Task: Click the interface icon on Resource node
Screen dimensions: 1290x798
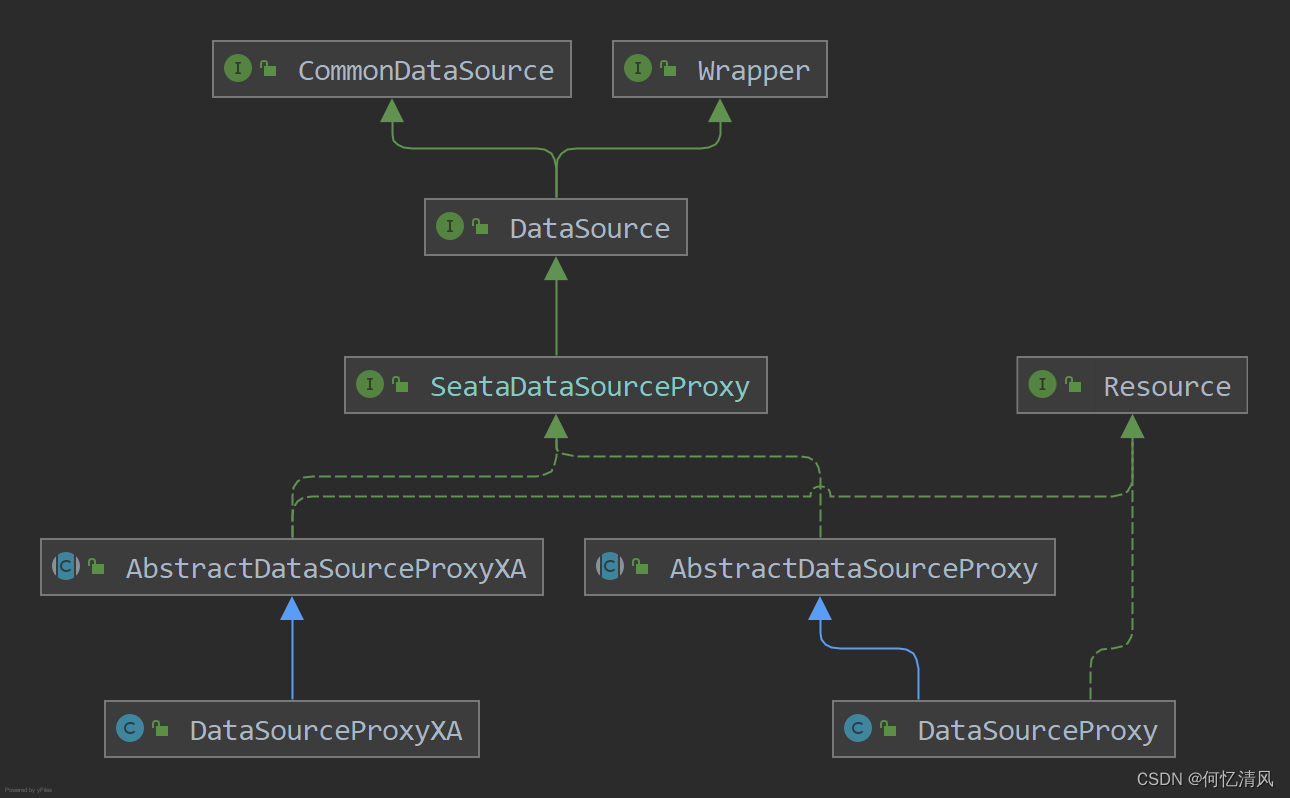Action: pos(1042,385)
